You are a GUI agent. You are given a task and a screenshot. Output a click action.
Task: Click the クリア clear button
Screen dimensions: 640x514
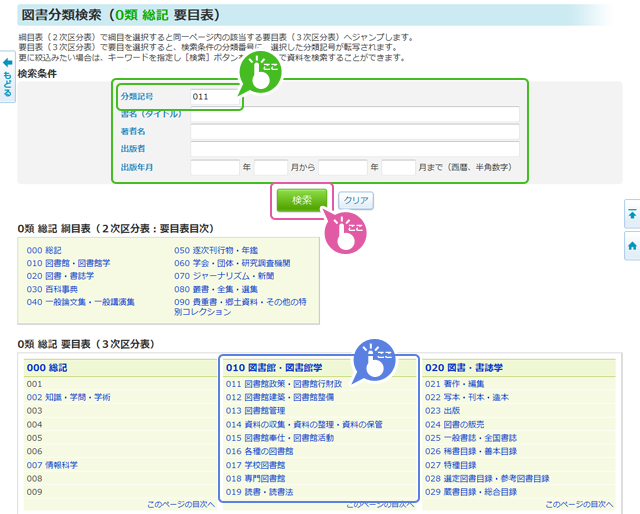pyautogui.click(x=355, y=200)
